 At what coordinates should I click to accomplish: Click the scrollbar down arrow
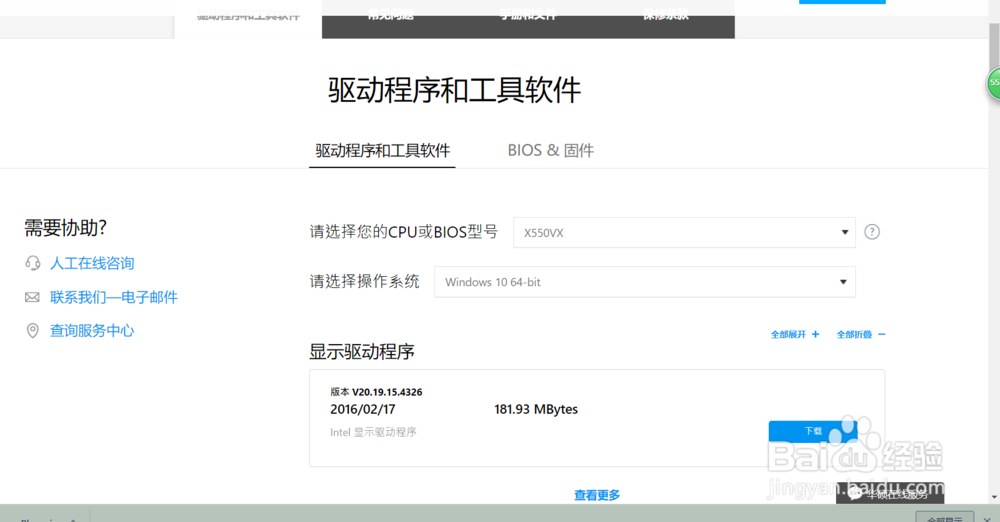tap(994, 496)
